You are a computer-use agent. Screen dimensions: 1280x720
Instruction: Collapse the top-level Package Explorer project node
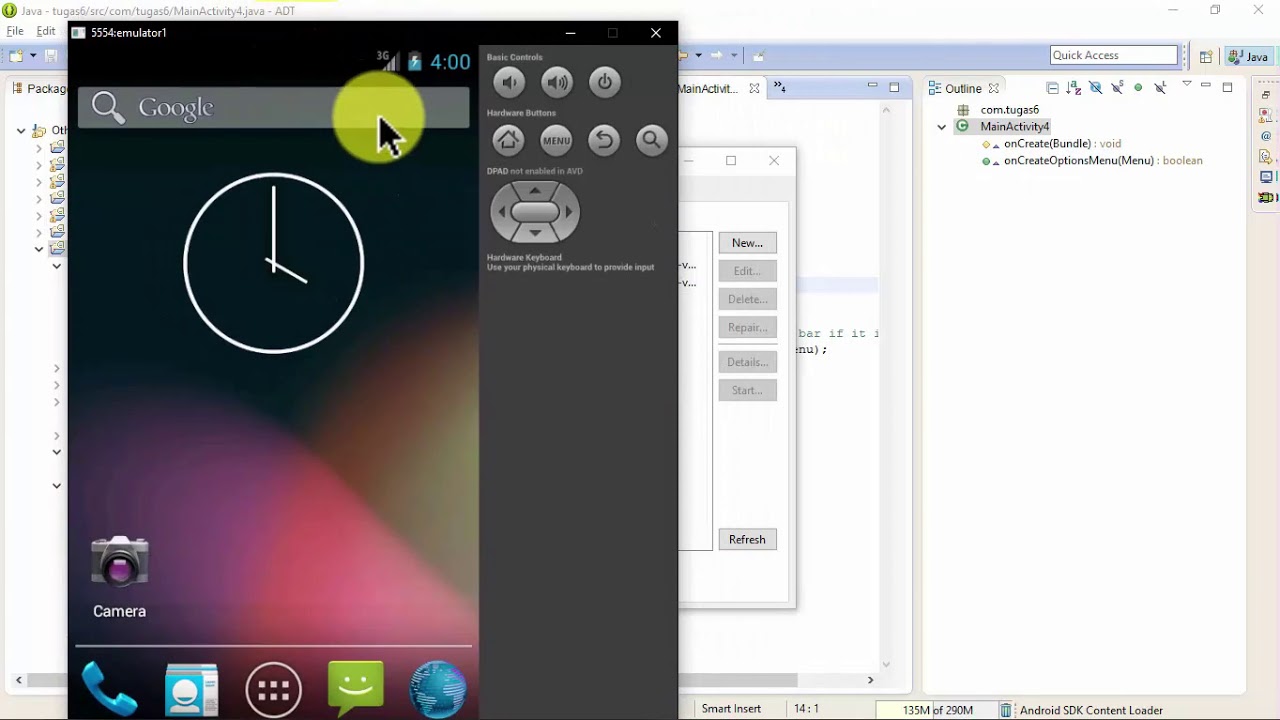21,130
